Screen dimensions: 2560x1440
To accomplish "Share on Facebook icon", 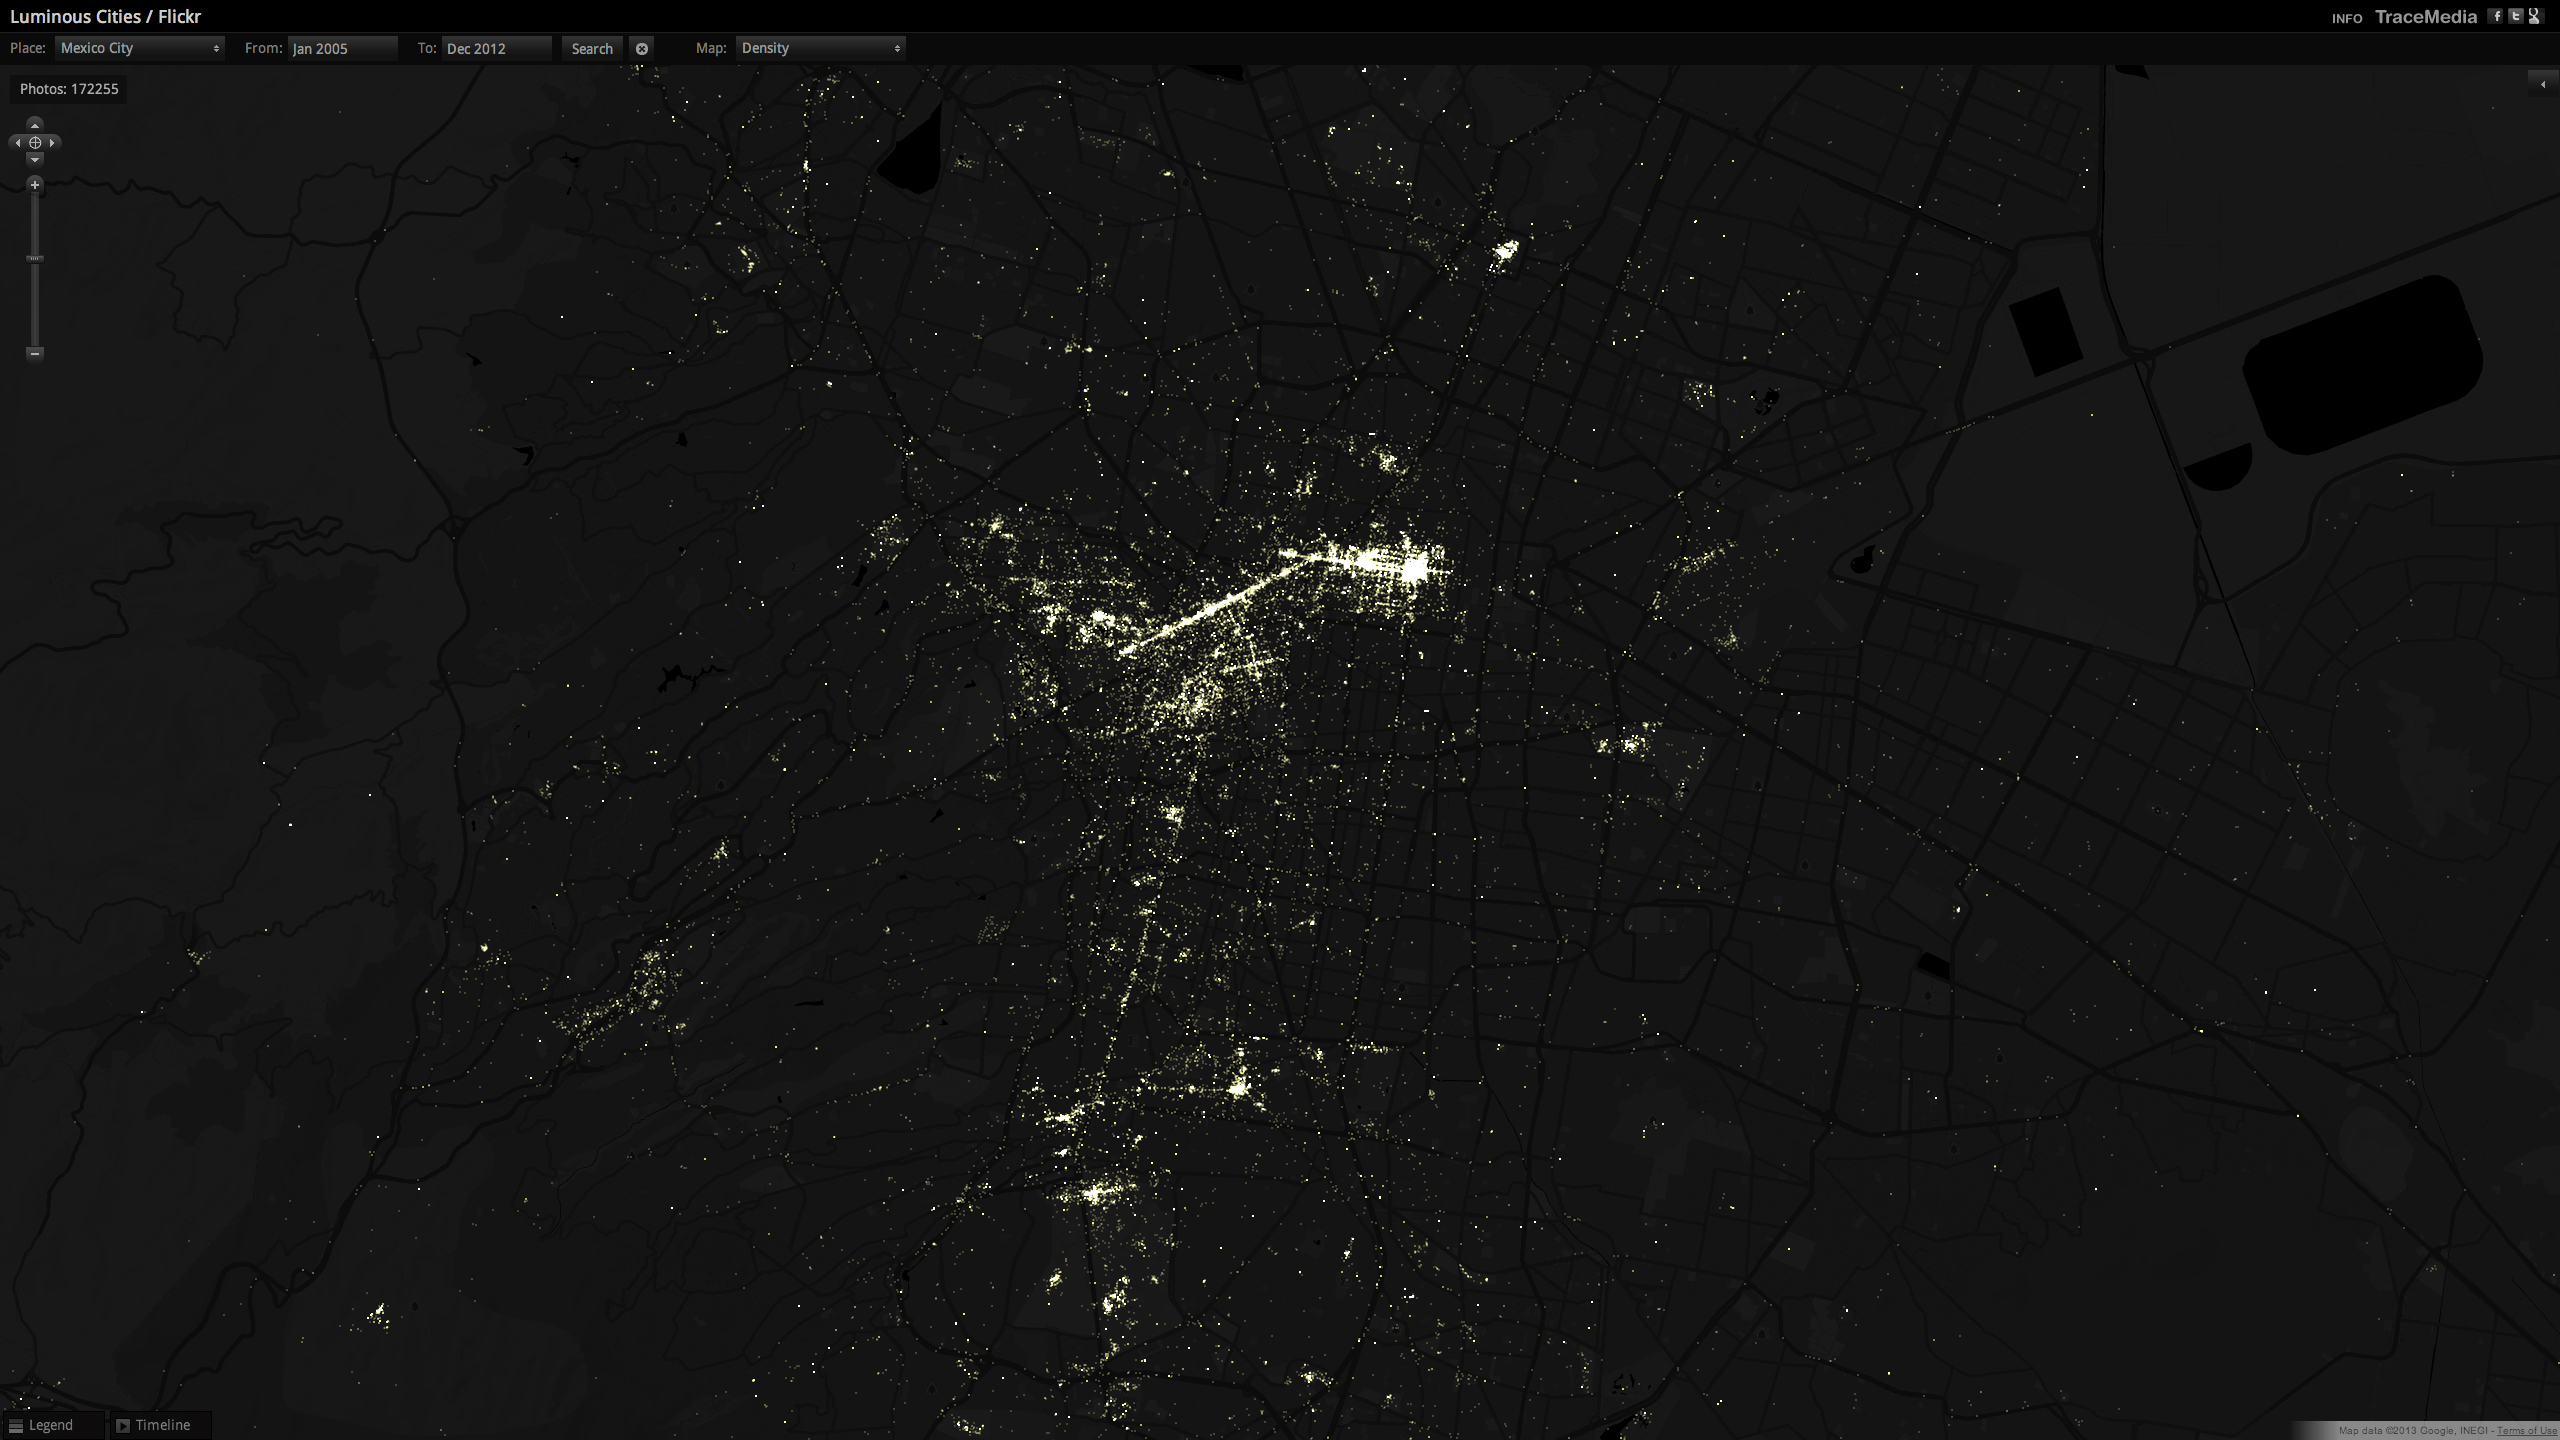I will tap(2496, 16).
